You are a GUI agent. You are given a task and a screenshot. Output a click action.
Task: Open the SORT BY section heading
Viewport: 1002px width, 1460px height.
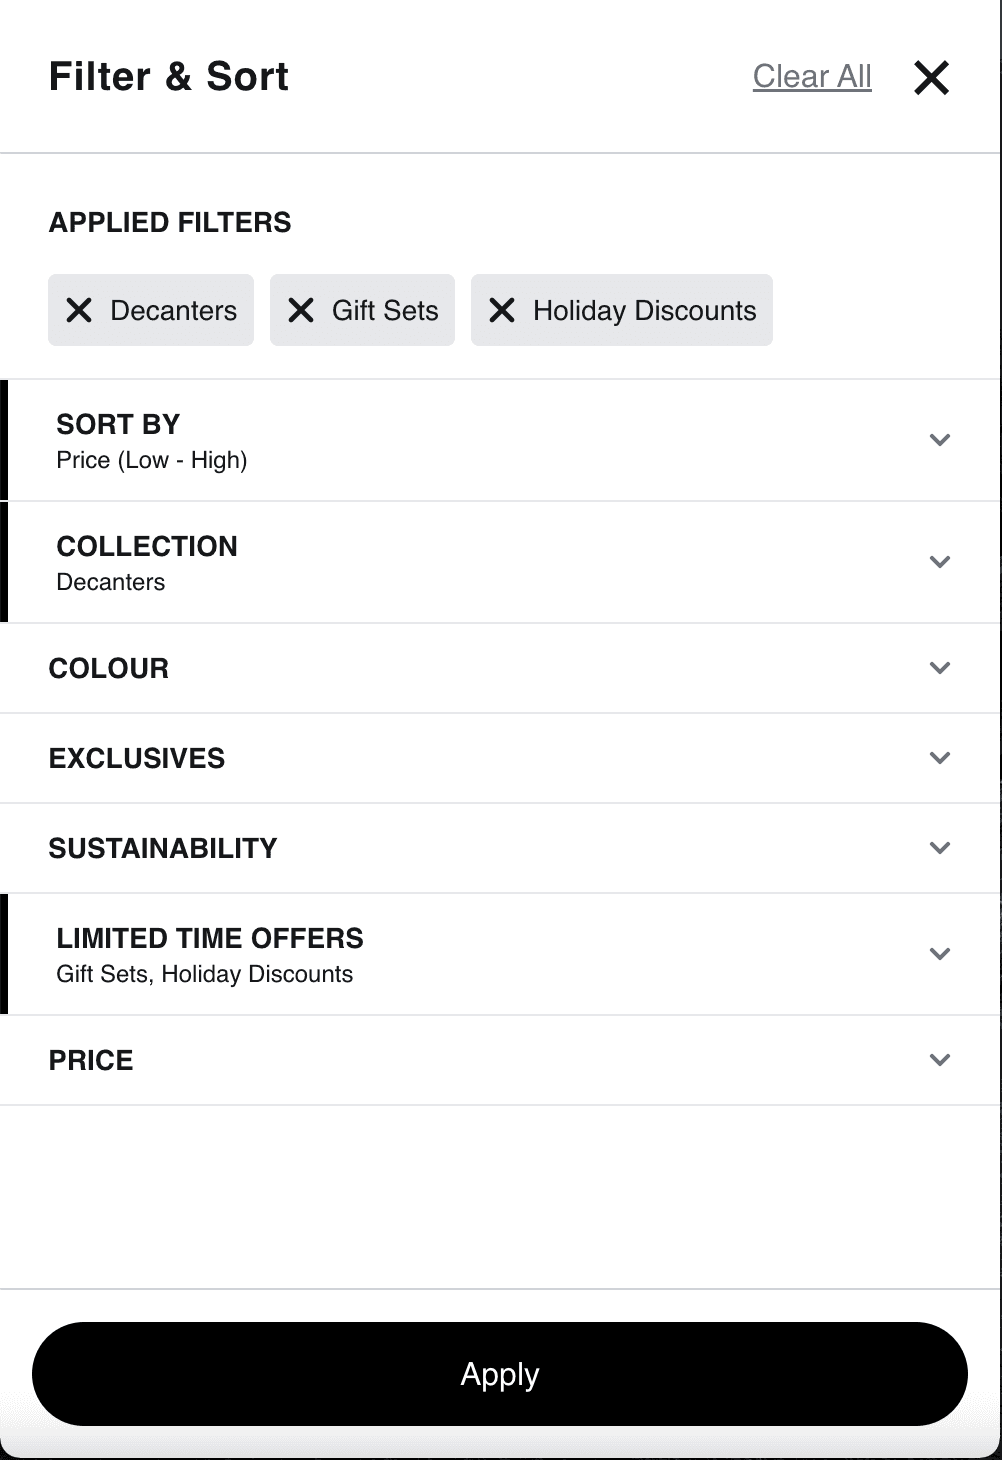pos(118,424)
